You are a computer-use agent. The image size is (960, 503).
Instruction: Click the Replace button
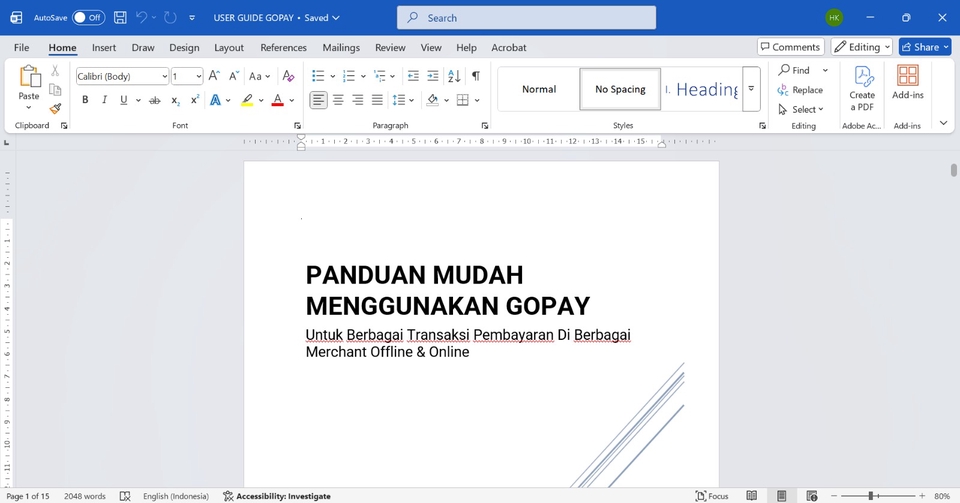click(x=800, y=90)
